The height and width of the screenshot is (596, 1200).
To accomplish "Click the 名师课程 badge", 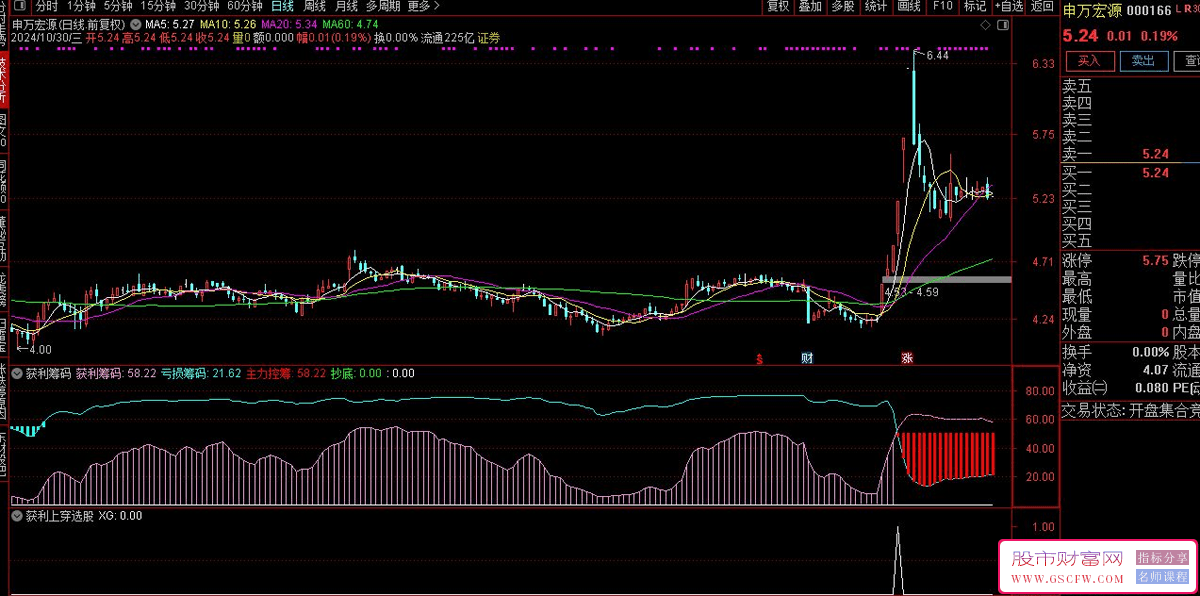I will pyautogui.click(x=1163, y=577).
